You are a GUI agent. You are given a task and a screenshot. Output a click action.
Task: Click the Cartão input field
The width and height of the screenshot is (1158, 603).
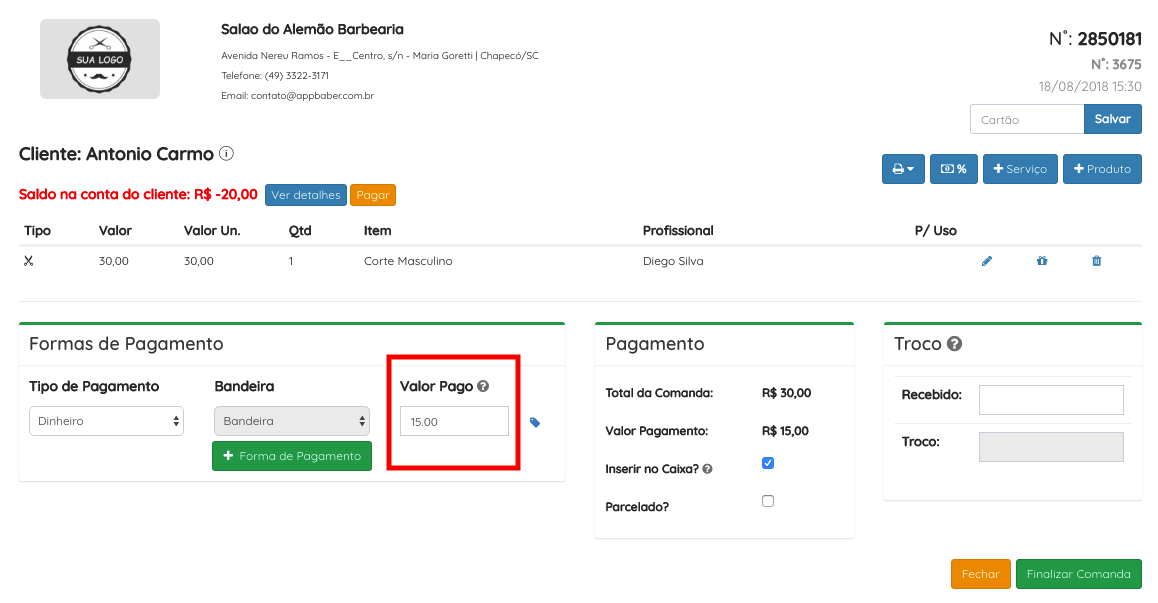(x=1027, y=119)
